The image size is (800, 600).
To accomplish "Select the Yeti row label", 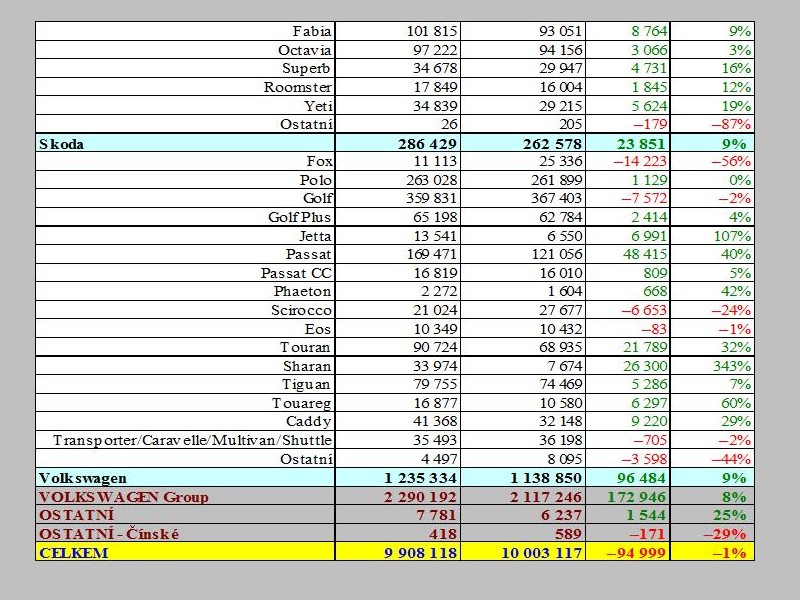I will [318, 106].
